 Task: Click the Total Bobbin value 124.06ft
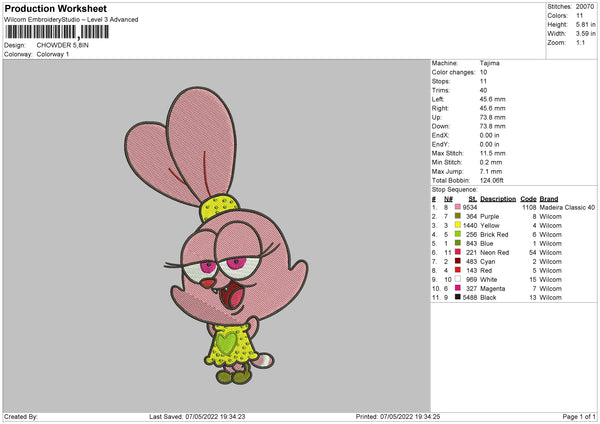coord(492,180)
